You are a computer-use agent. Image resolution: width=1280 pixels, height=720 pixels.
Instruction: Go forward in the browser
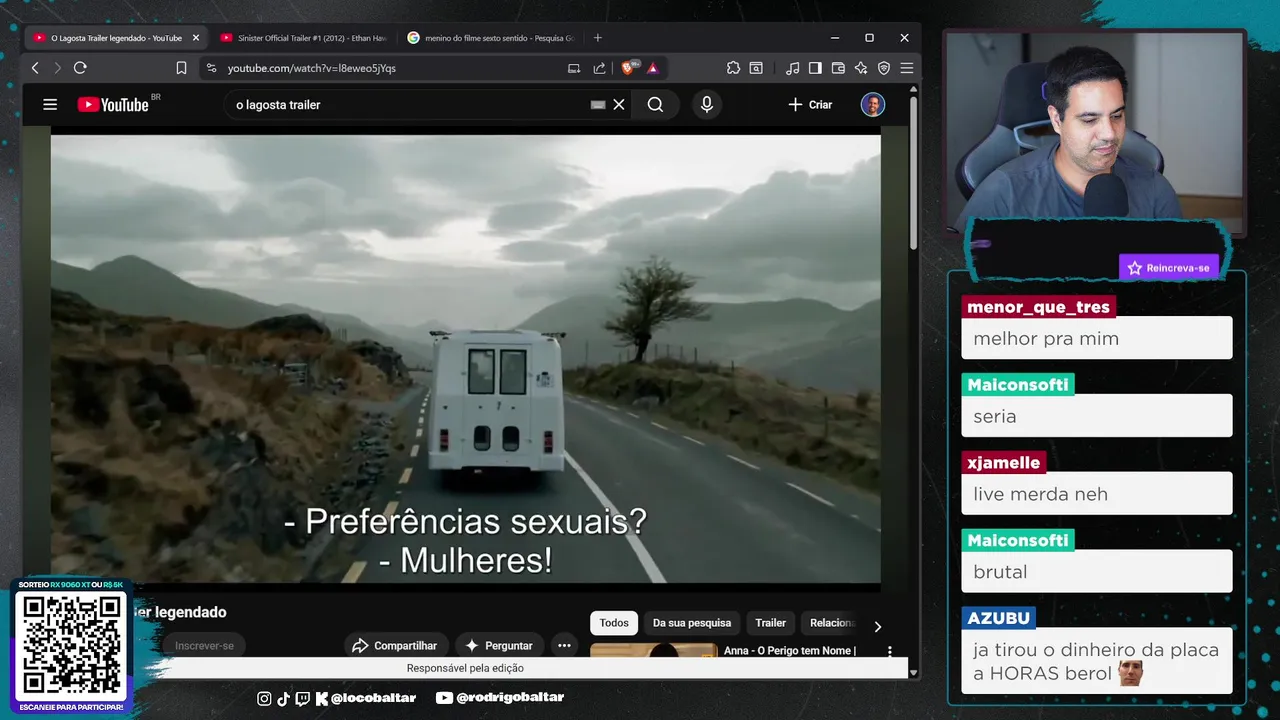57,68
